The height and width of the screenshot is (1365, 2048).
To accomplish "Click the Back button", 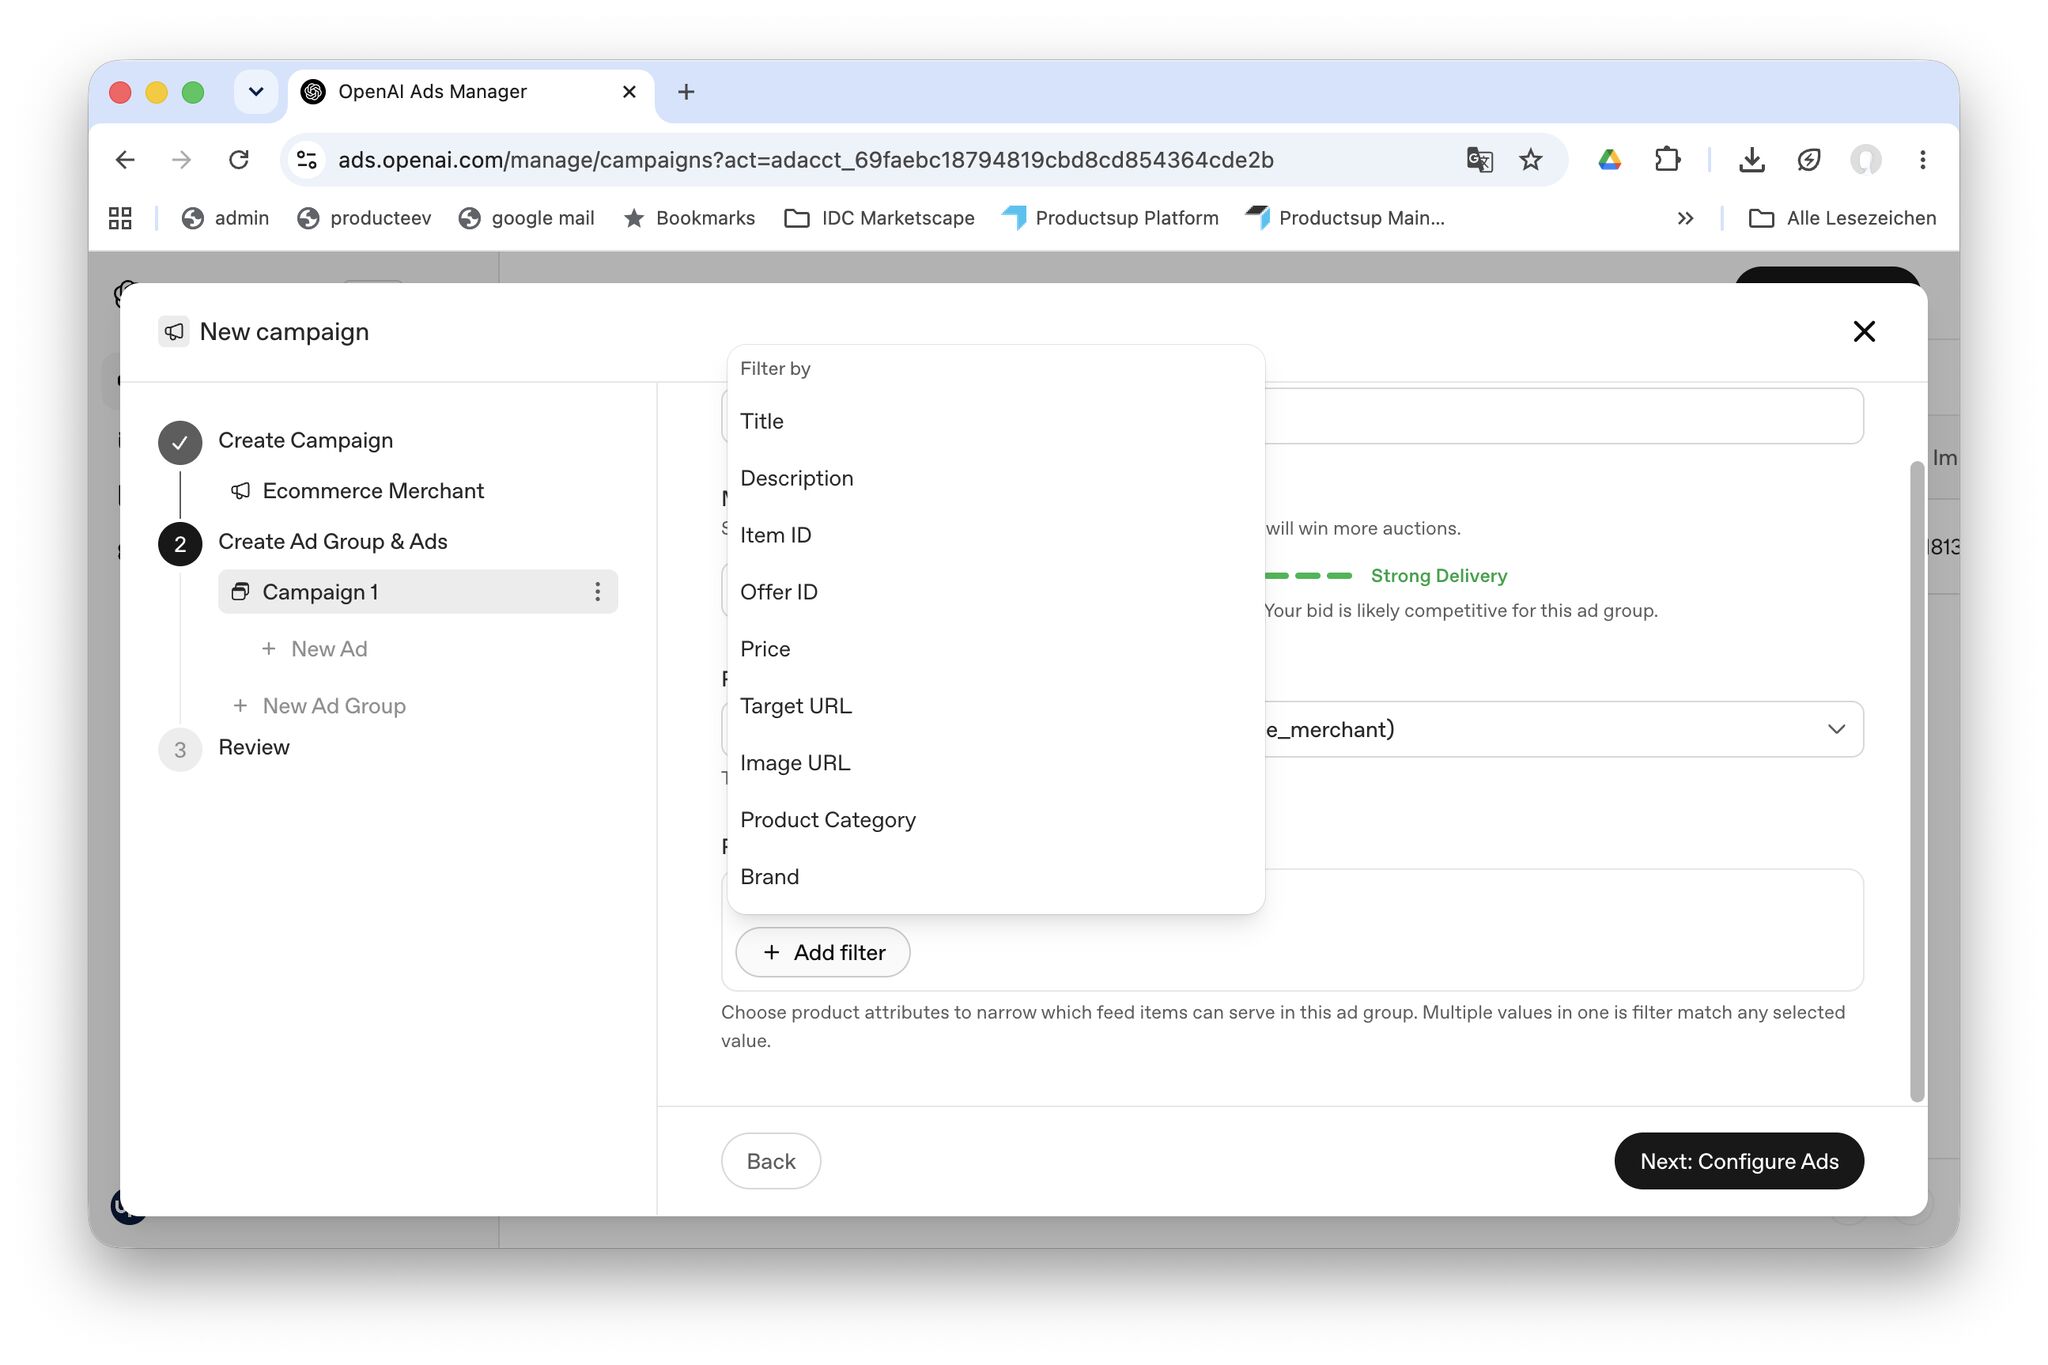I will click(771, 1161).
